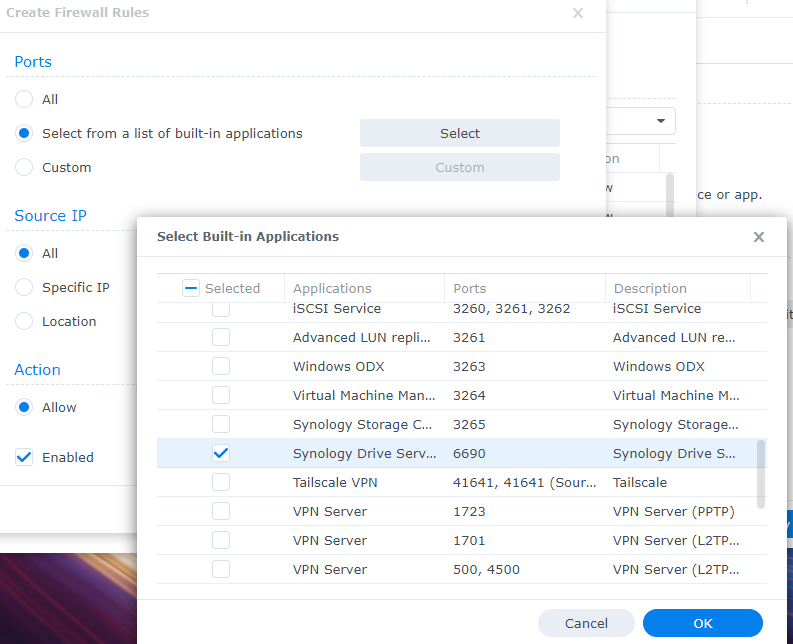Screen dimensions: 793x644
Task: Check the Tailscale VPN checkbox
Action: 221,482
